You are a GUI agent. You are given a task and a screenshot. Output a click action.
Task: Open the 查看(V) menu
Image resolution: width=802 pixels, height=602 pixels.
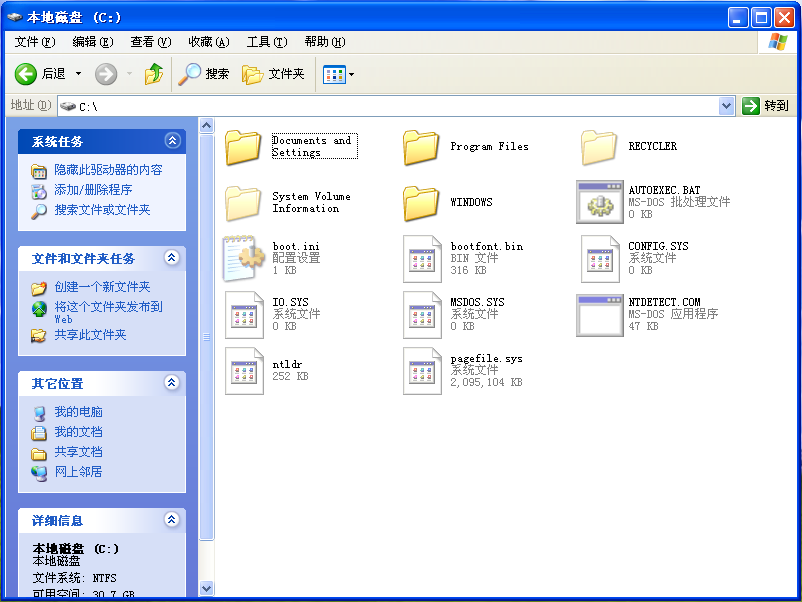click(150, 42)
